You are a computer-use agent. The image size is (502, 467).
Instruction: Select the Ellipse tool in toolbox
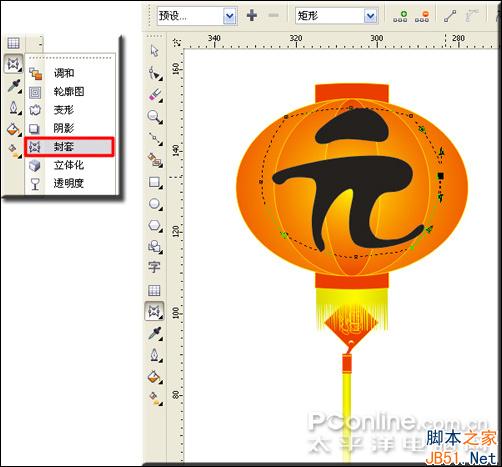(x=155, y=204)
